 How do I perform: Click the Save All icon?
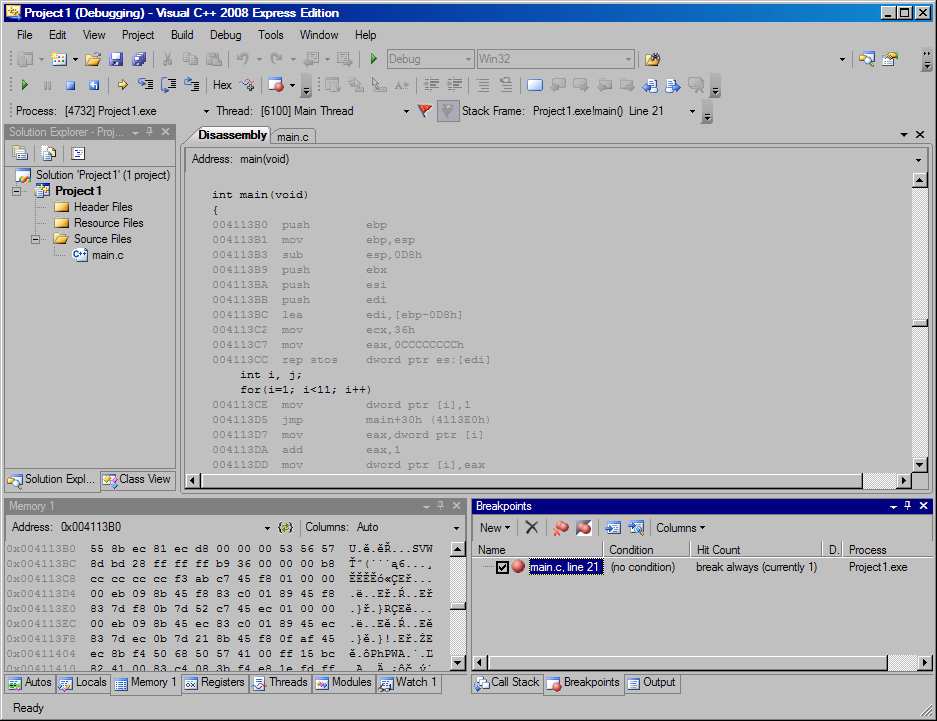(139, 59)
